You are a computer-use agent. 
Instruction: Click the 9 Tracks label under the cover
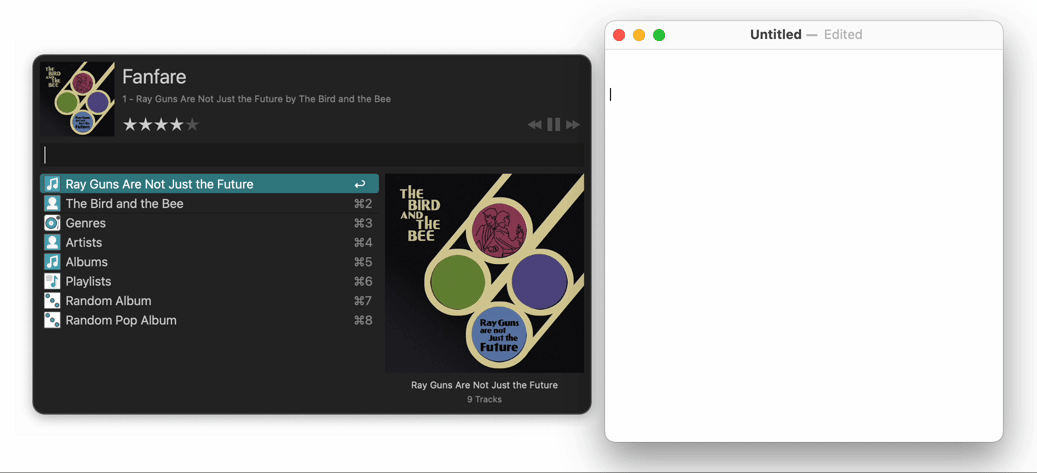pyautogui.click(x=484, y=399)
